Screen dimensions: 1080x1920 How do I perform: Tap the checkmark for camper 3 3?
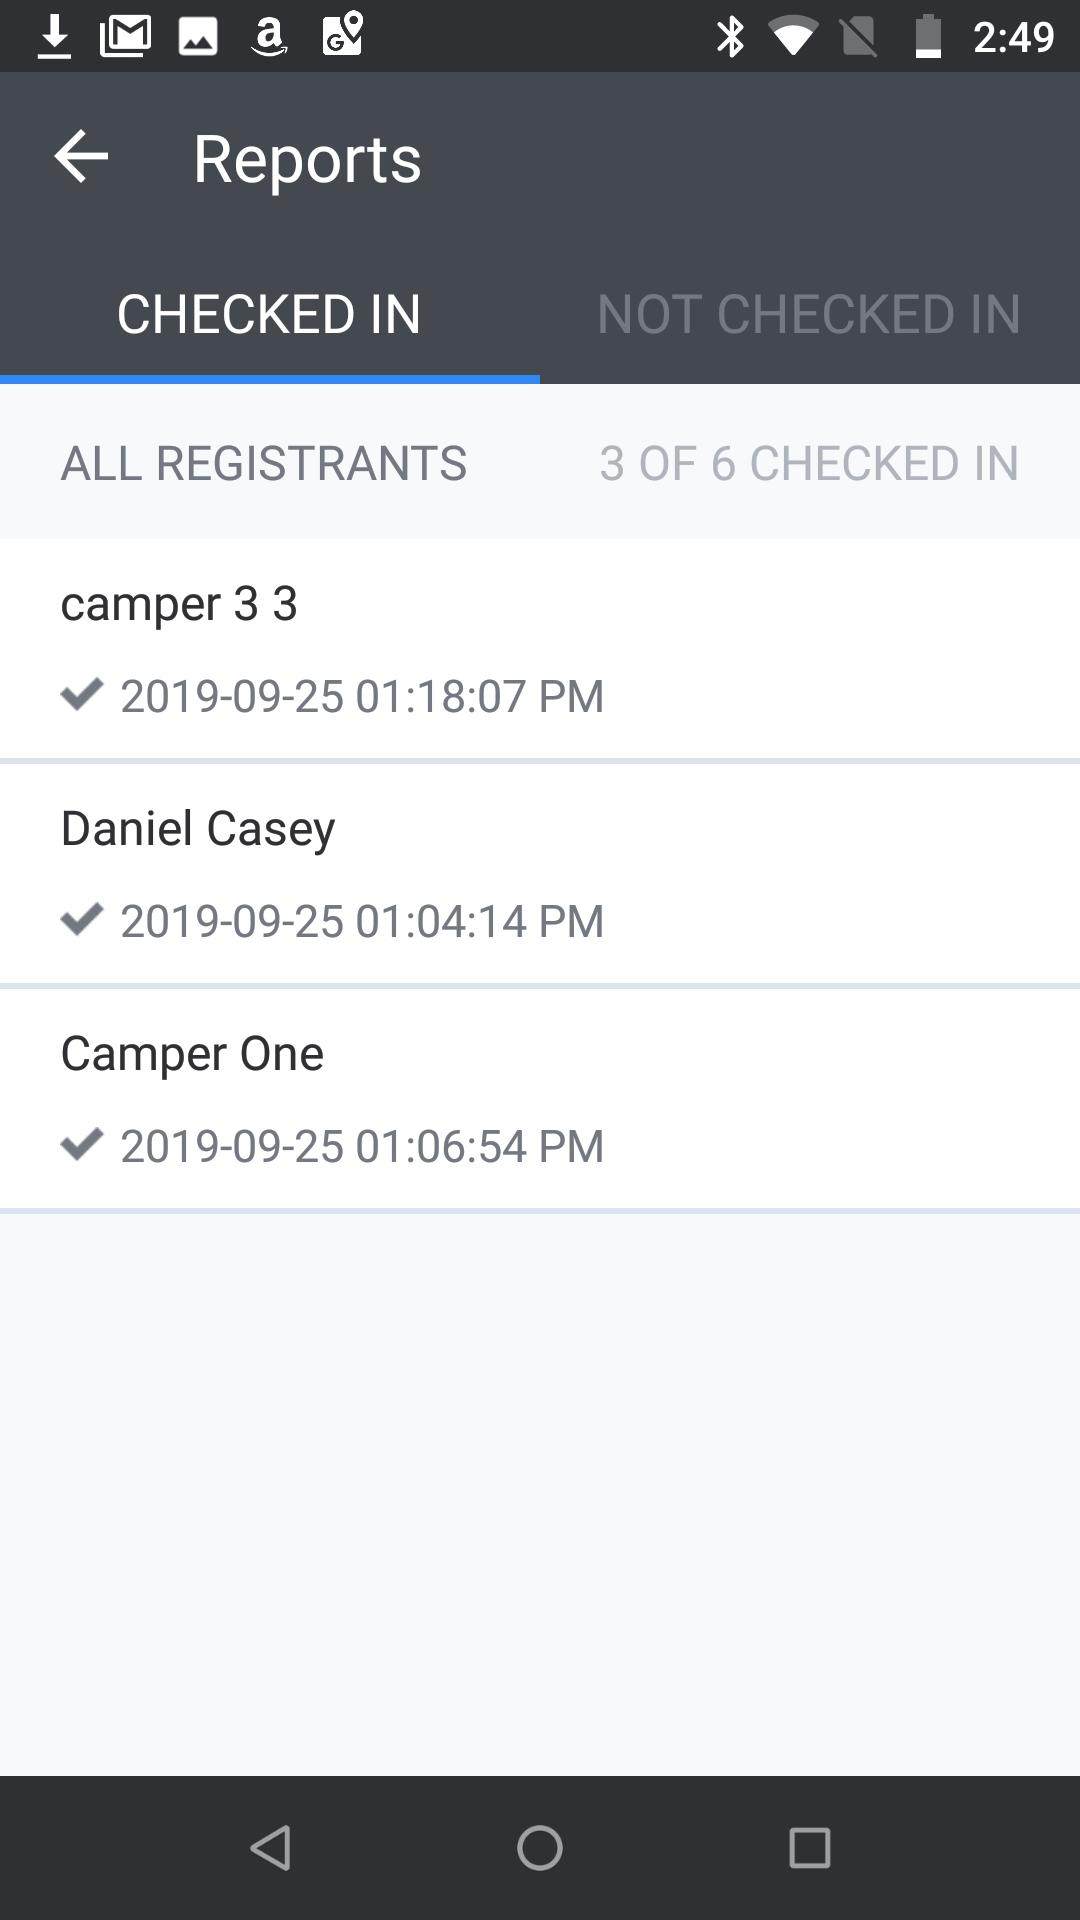[x=82, y=693]
